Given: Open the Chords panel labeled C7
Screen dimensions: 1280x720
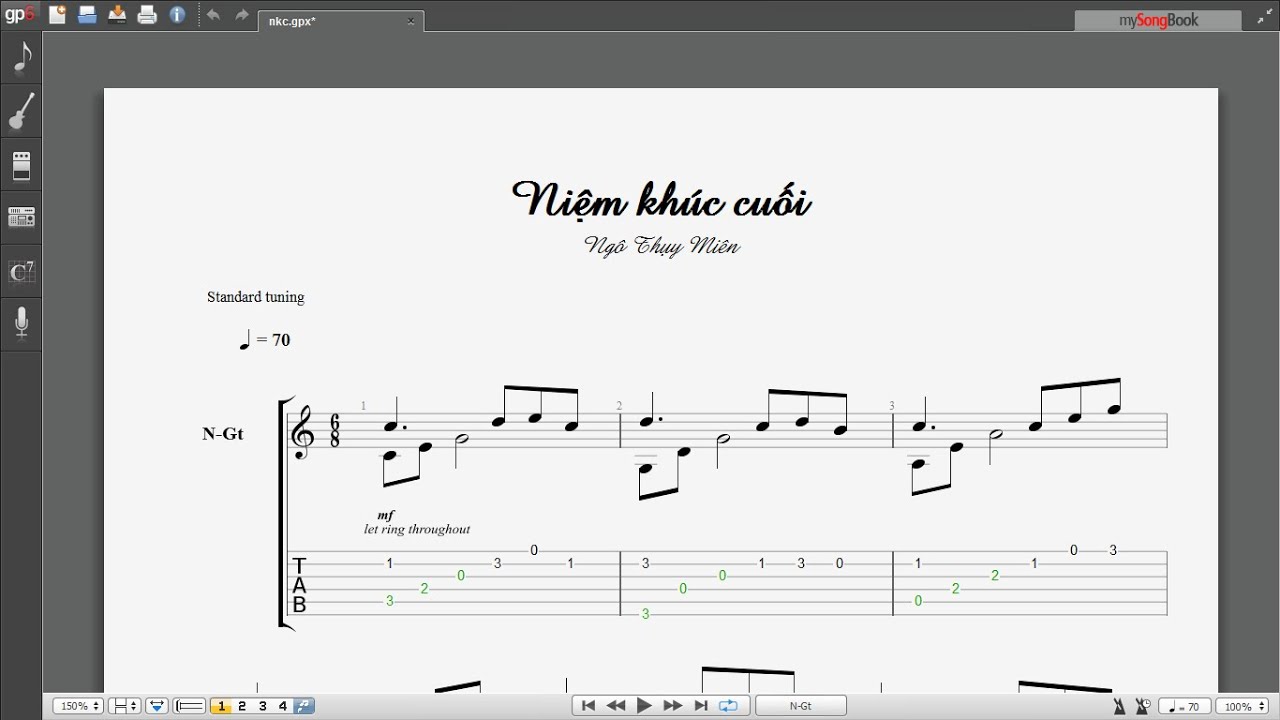Looking at the screenshot, I should click(x=21, y=271).
